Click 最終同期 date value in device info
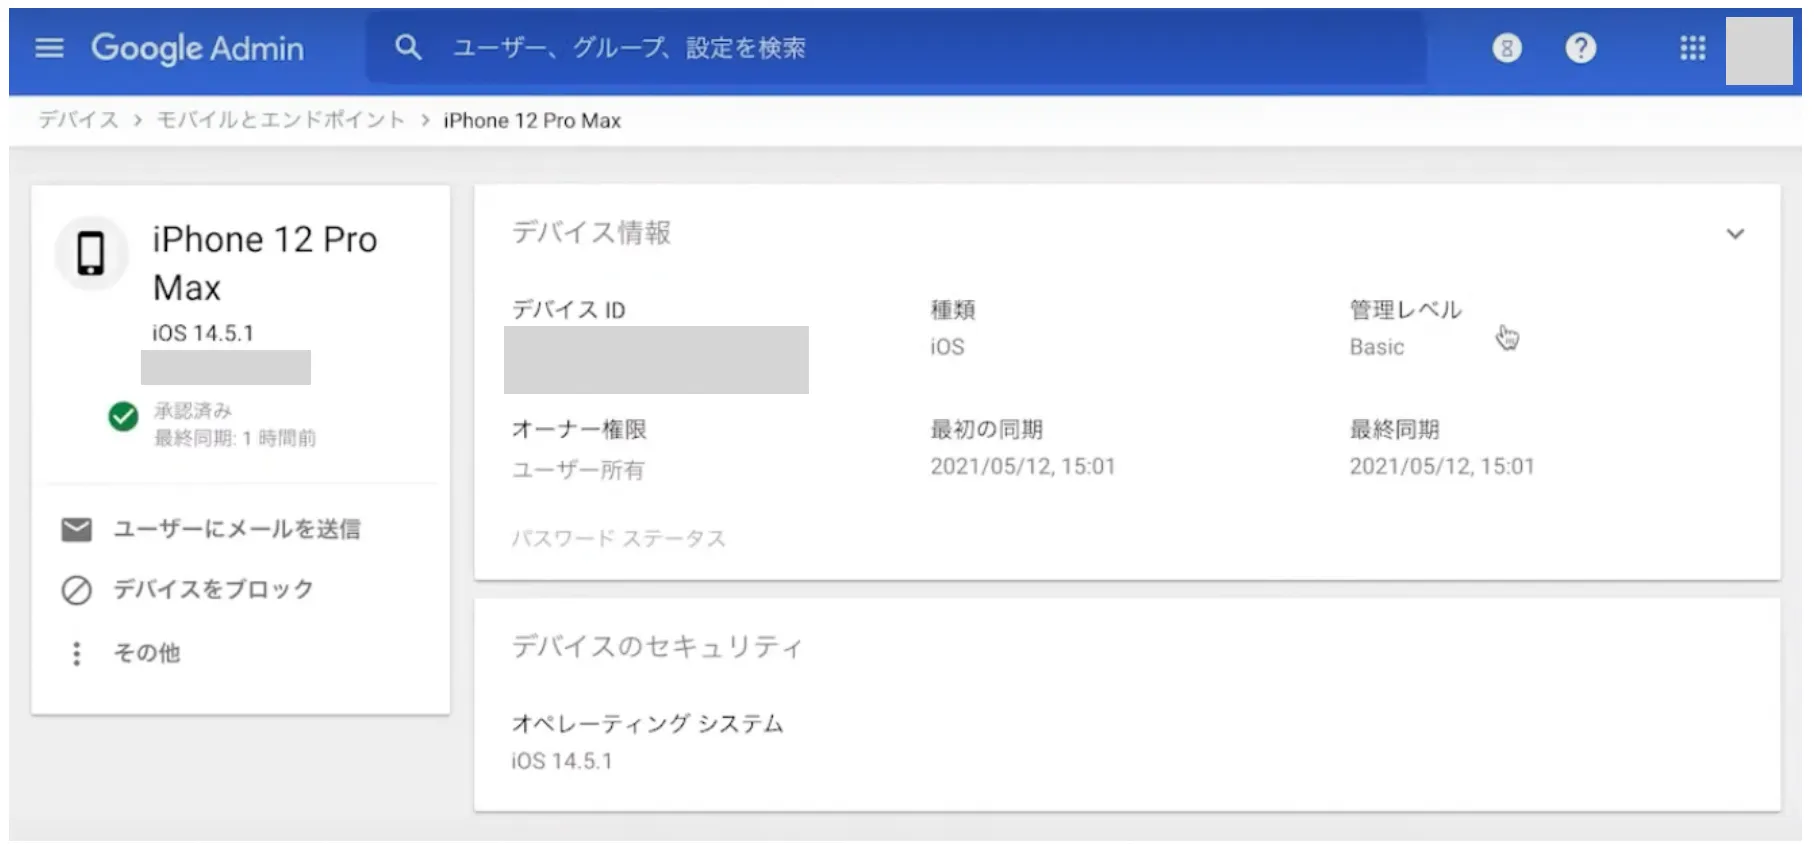The height and width of the screenshot is (858, 1814). click(1441, 466)
